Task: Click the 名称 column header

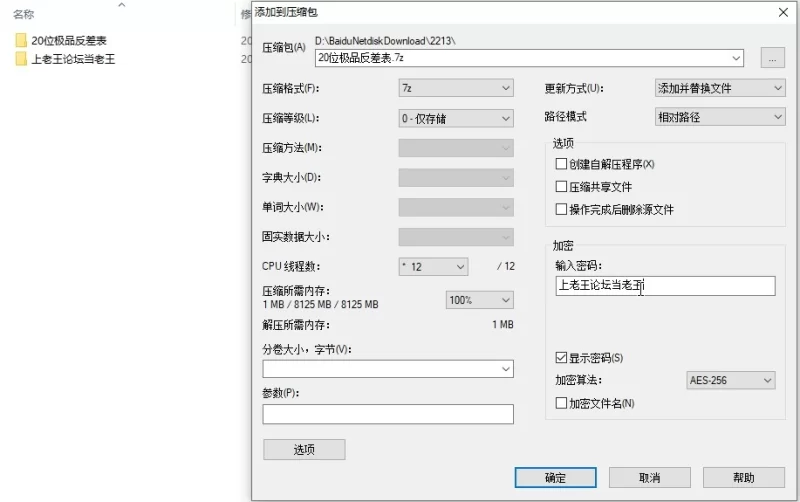Action: pyautogui.click(x=23, y=14)
